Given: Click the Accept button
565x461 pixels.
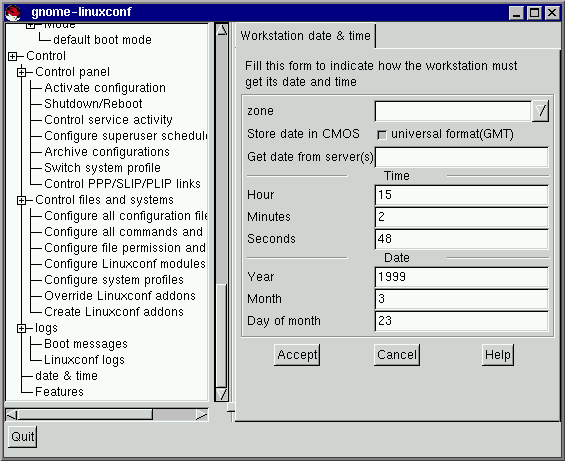Looking at the screenshot, I should 297,355.
